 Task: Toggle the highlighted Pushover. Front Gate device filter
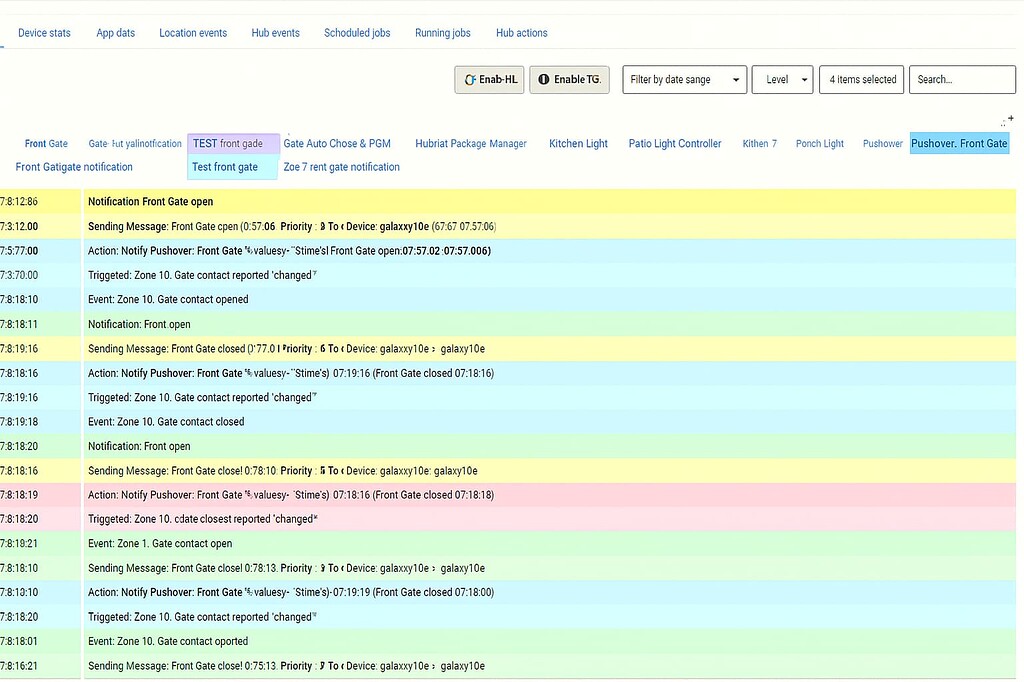959,143
